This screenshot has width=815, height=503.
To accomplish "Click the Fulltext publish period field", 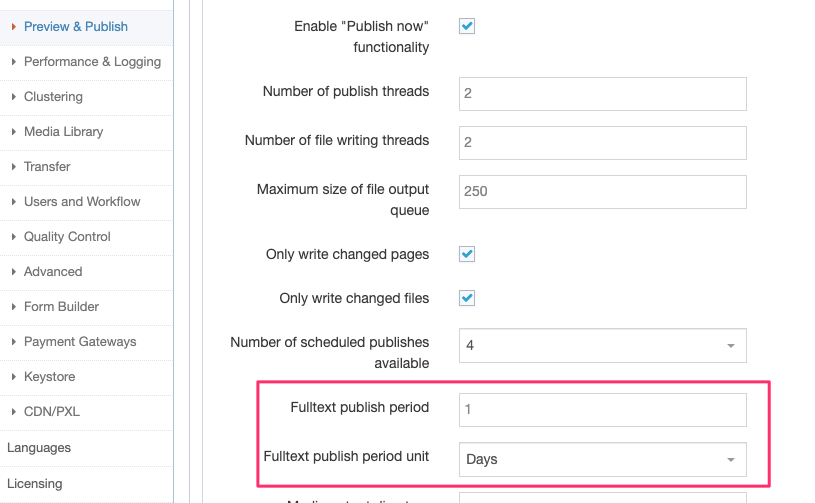I will [x=602, y=409].
